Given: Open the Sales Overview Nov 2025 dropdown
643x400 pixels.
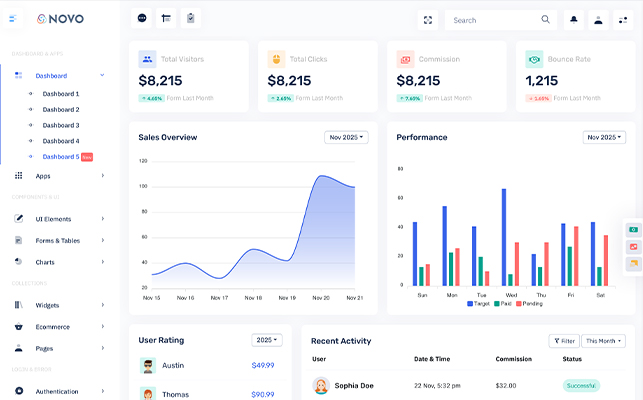Looking at the screenshot, I should pyautogui.click(x=346, y=137).
